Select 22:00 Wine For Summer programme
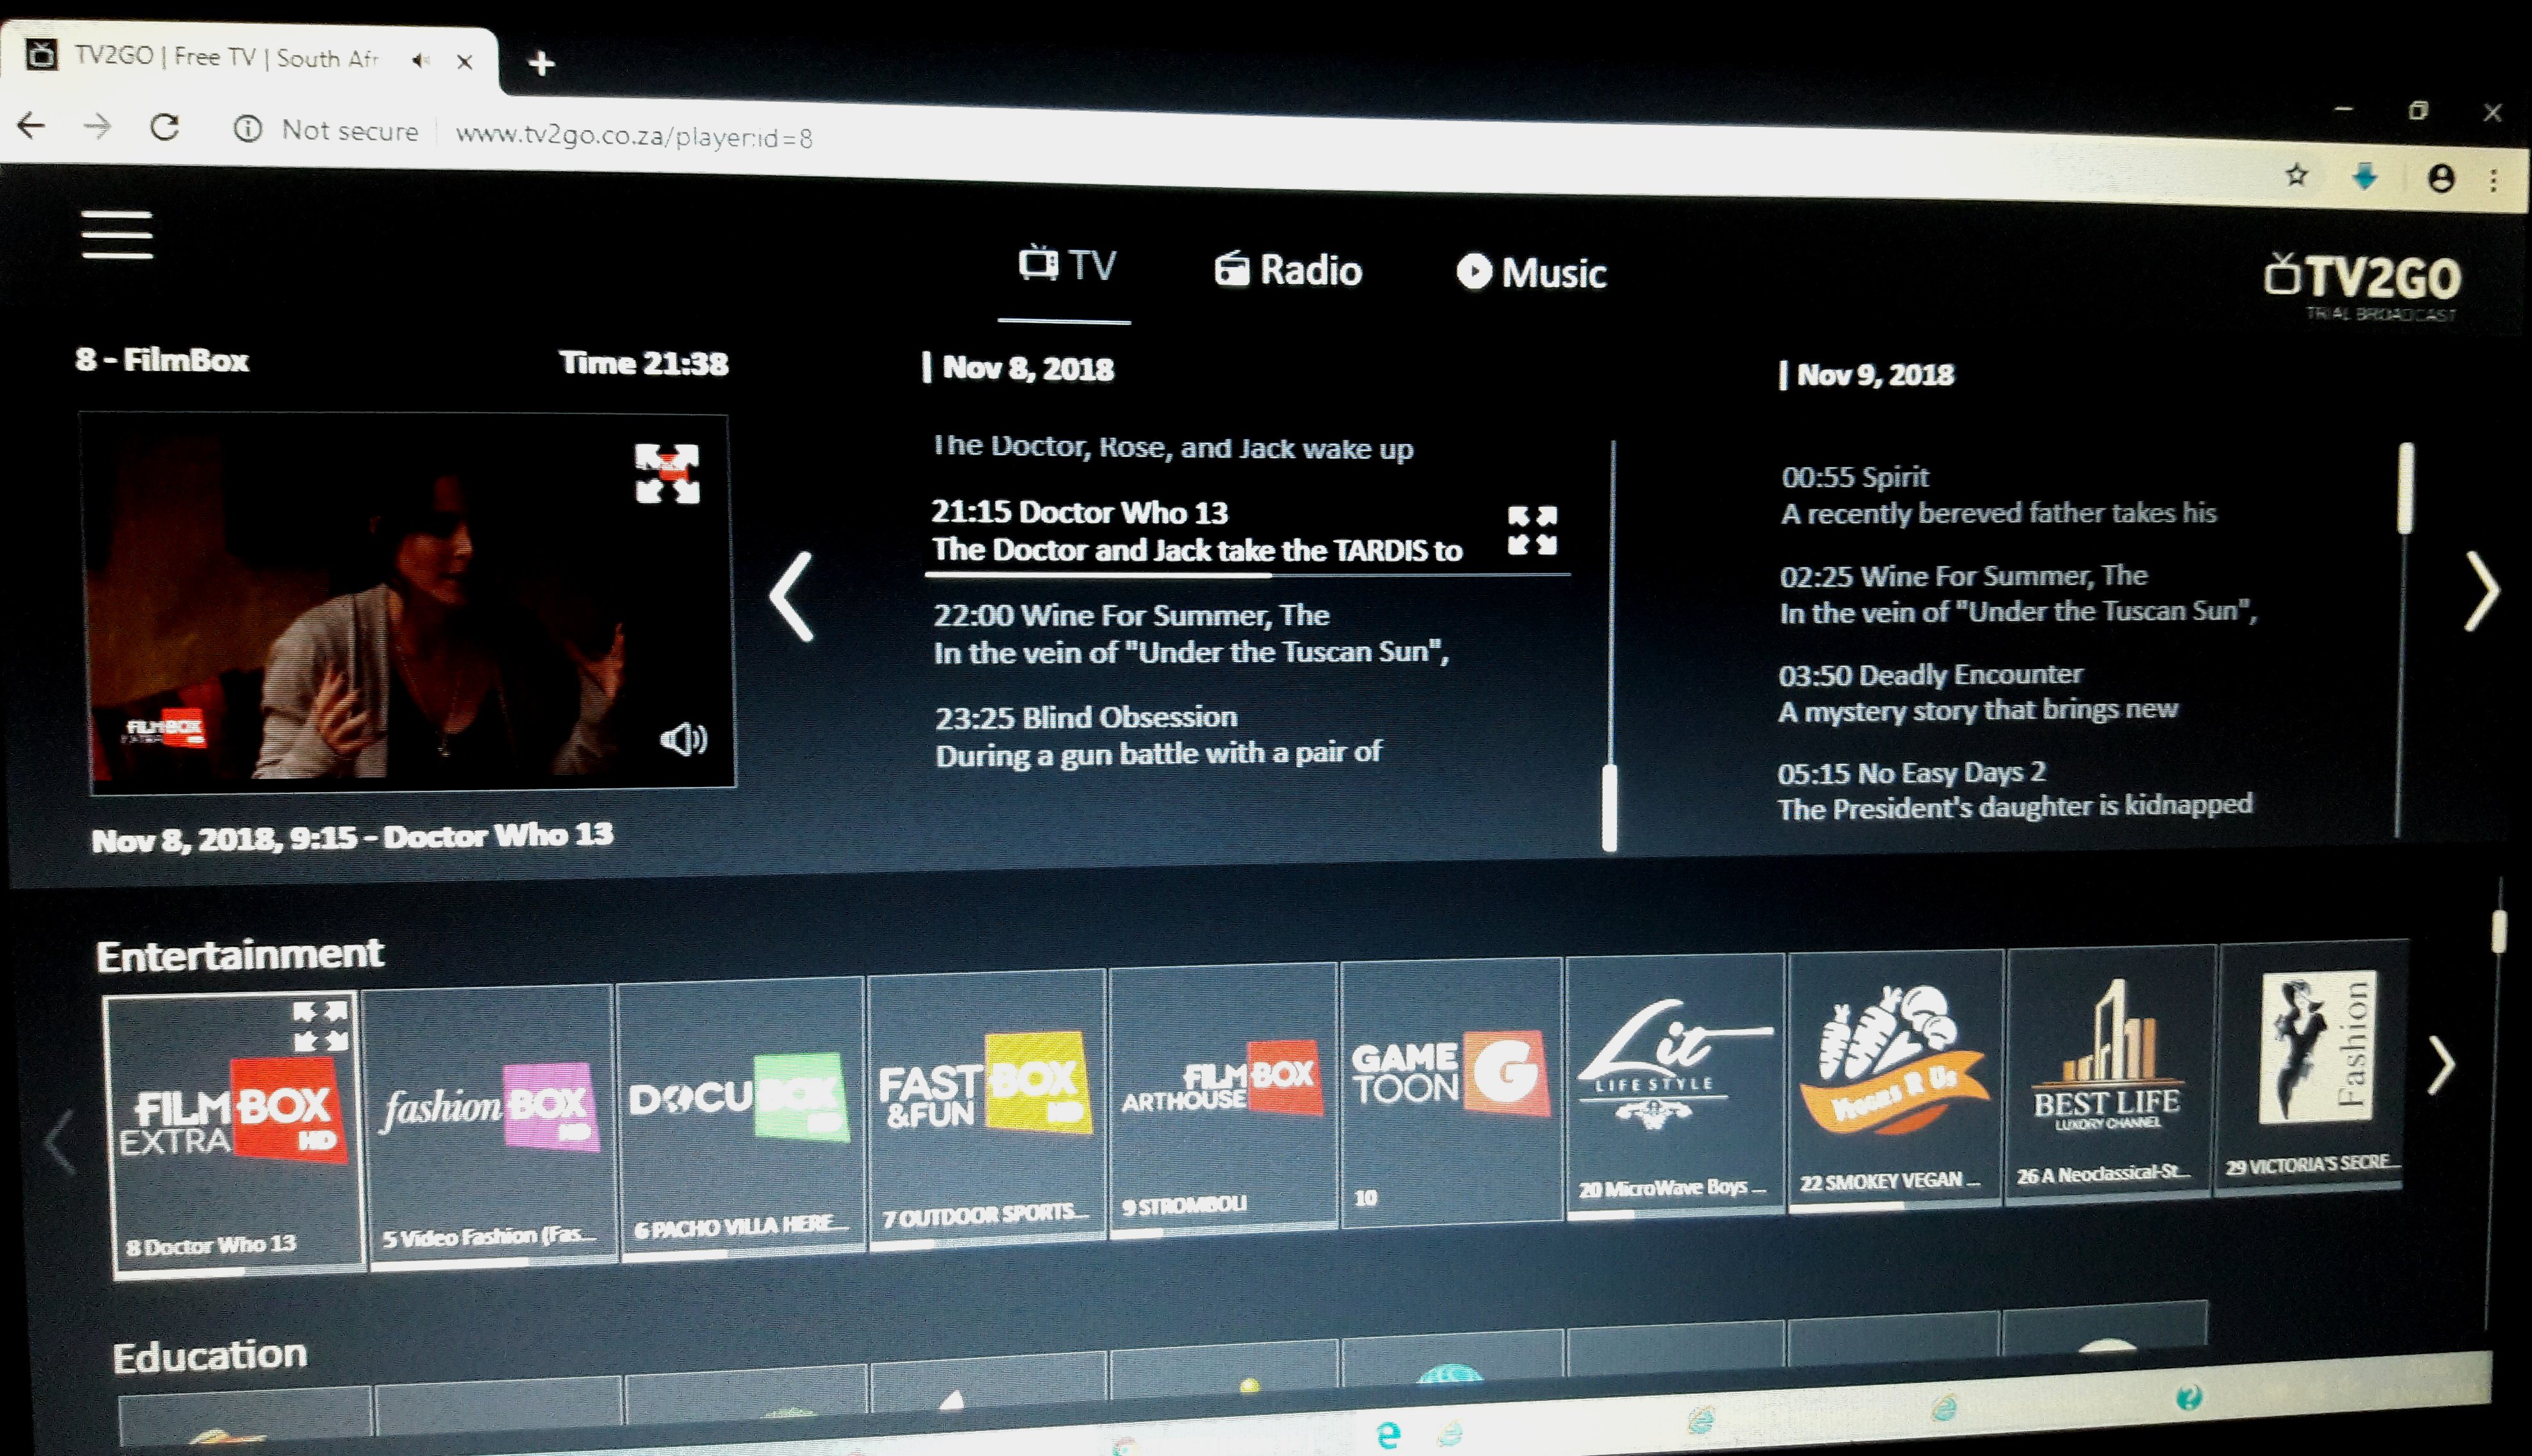Screen dimensions: 2532x1456 coord(1190,633)
